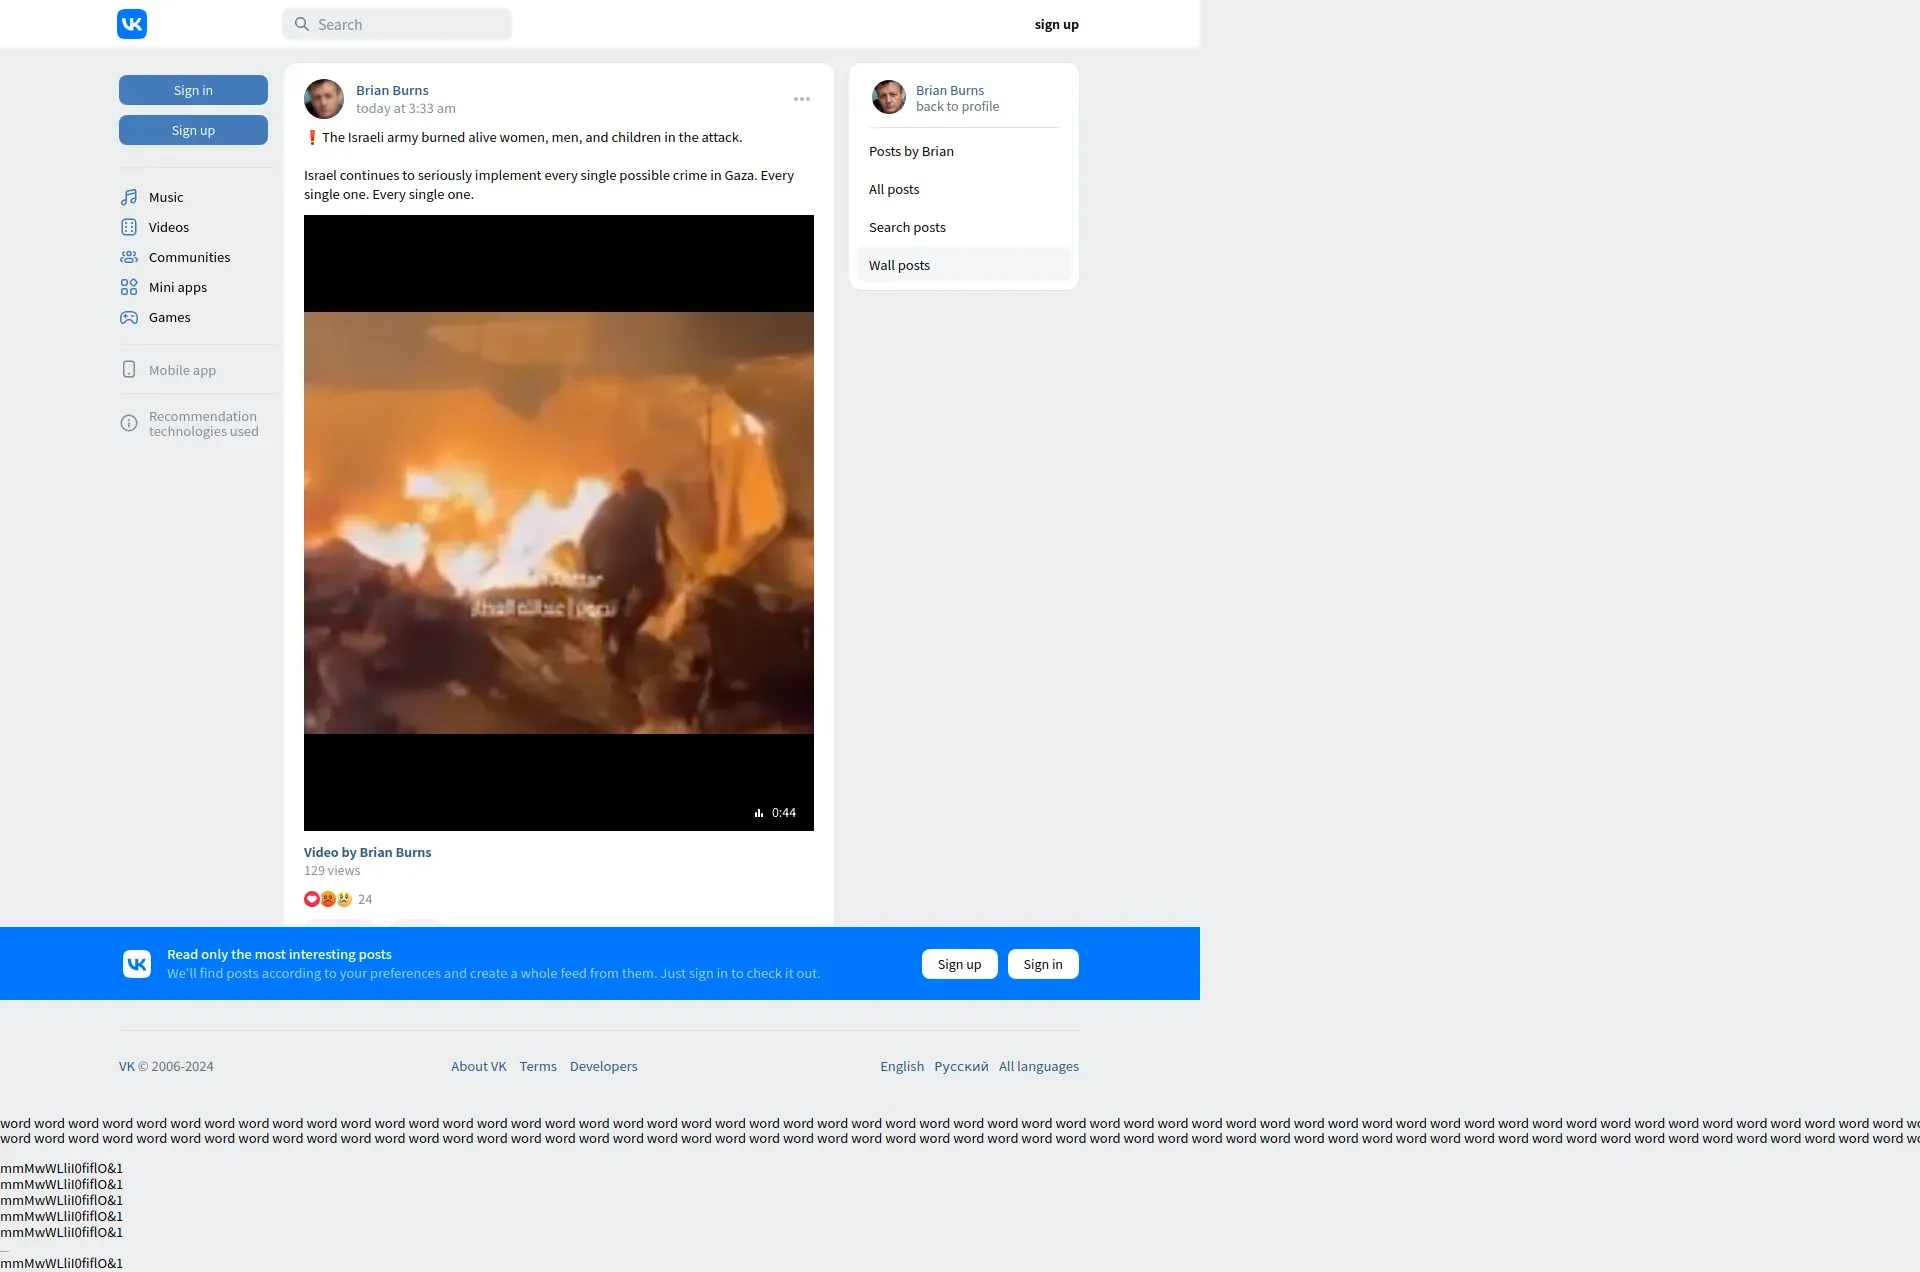This screenshot has width=1920, height=1272.
Task: Click the blue Sign in sidebar button
Action: 193,90
